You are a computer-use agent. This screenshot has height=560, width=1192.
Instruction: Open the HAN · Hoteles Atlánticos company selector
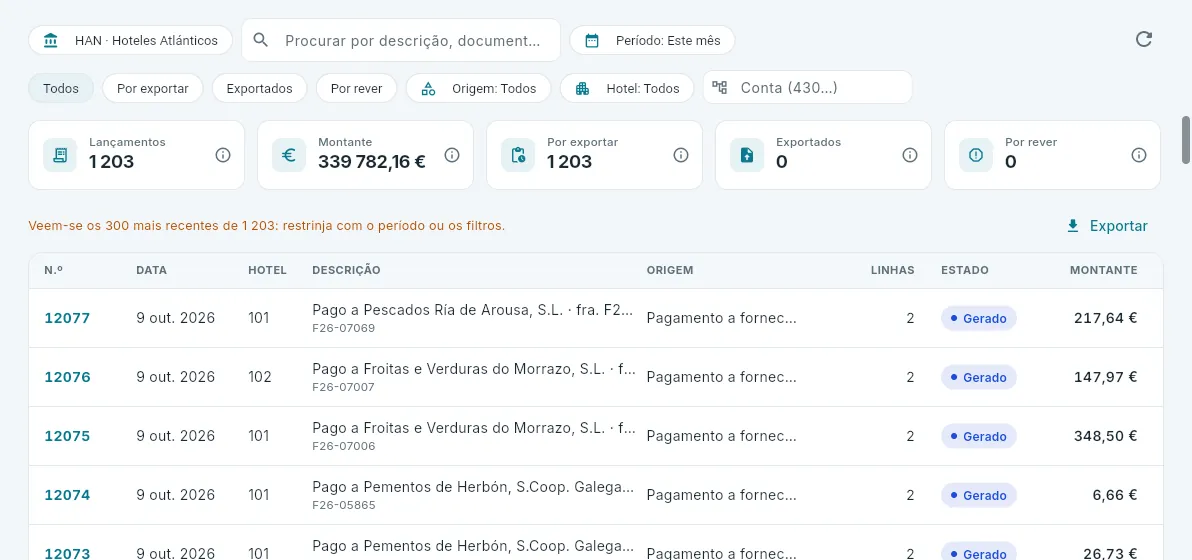point(130,40)
